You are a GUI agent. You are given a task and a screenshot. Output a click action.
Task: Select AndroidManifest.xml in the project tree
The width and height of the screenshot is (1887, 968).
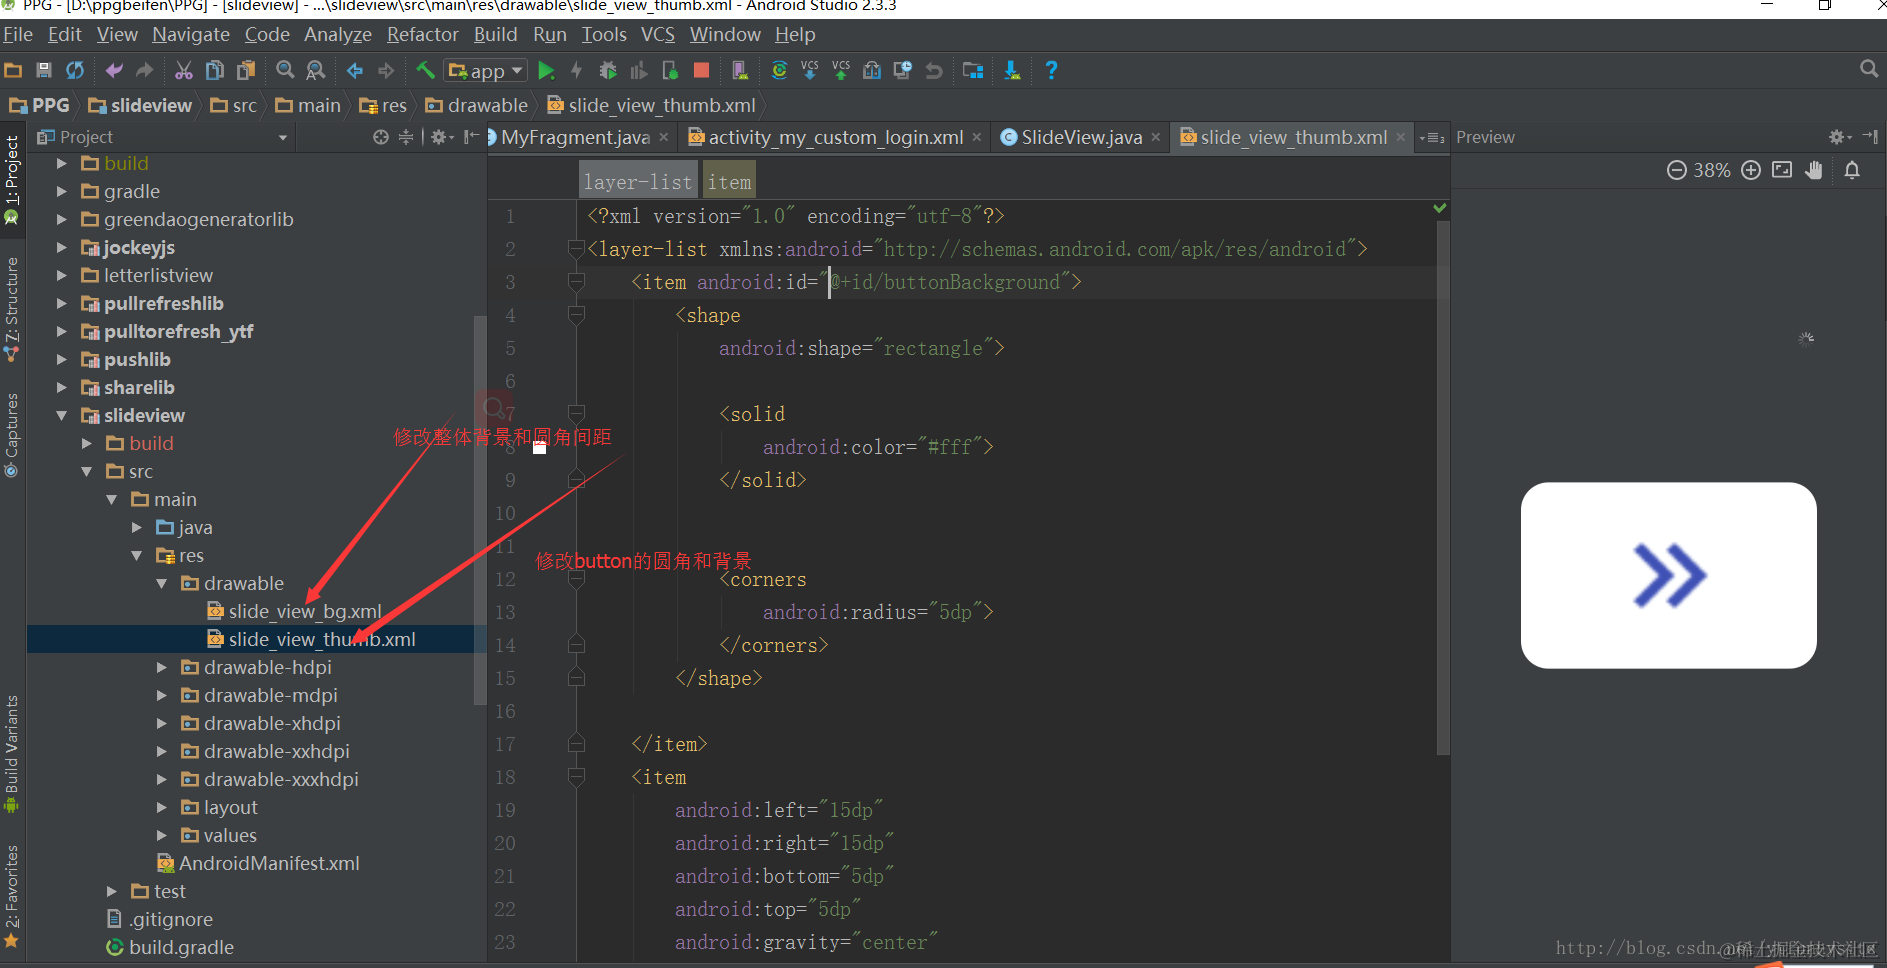(x=269, y=863)
